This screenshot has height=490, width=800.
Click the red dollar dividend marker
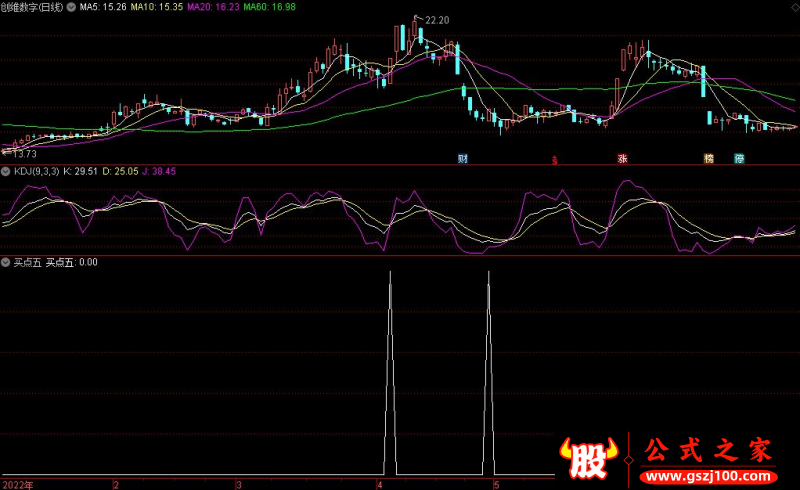pos(554,158)
